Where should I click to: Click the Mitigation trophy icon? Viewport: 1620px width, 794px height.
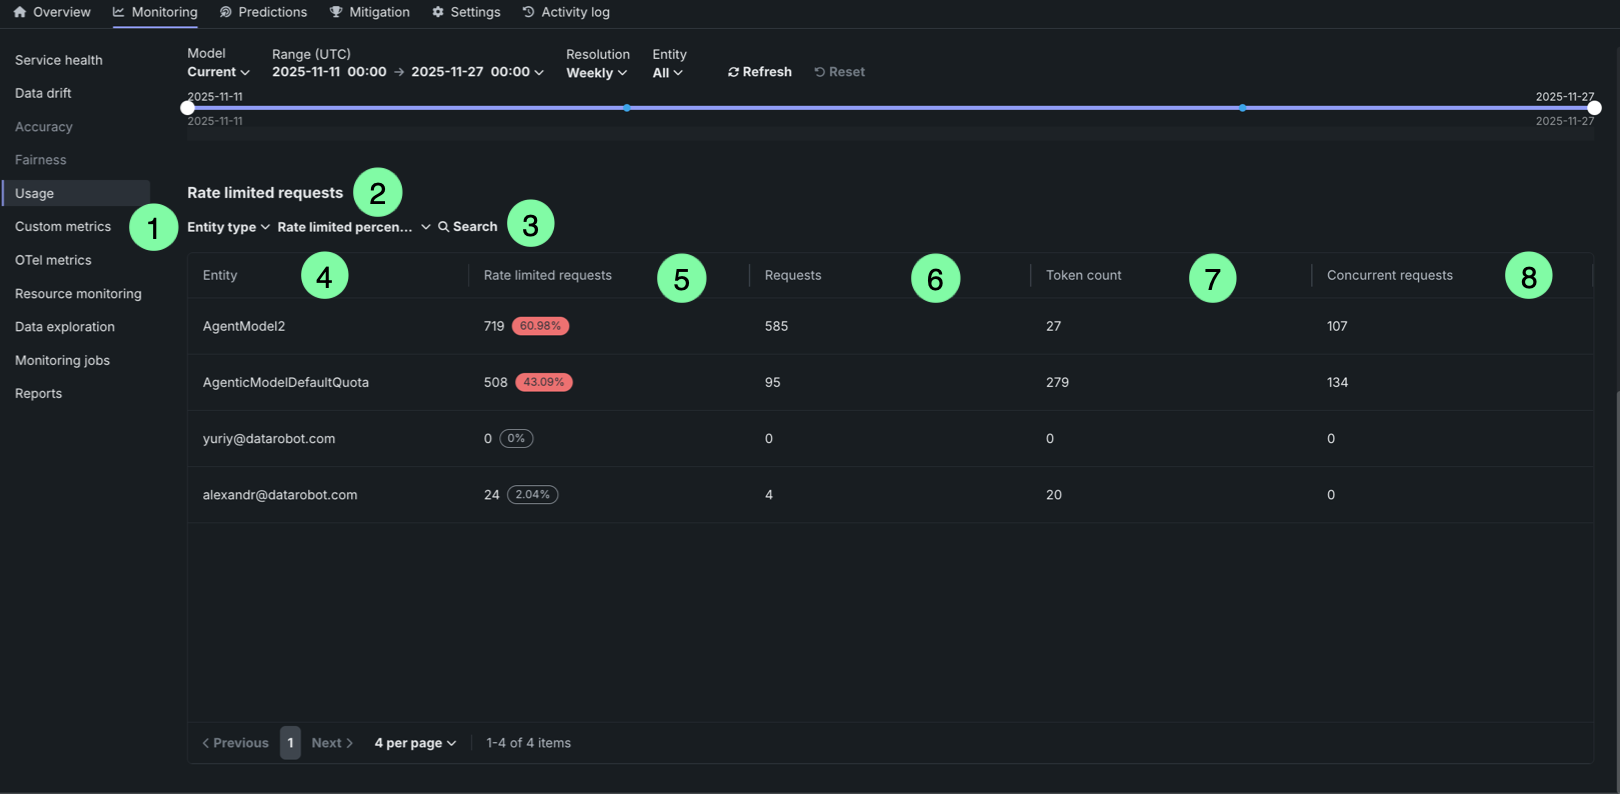336,12
